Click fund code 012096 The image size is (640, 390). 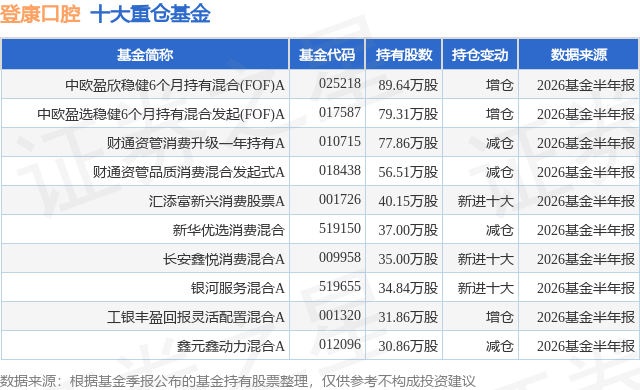(340, 344)
